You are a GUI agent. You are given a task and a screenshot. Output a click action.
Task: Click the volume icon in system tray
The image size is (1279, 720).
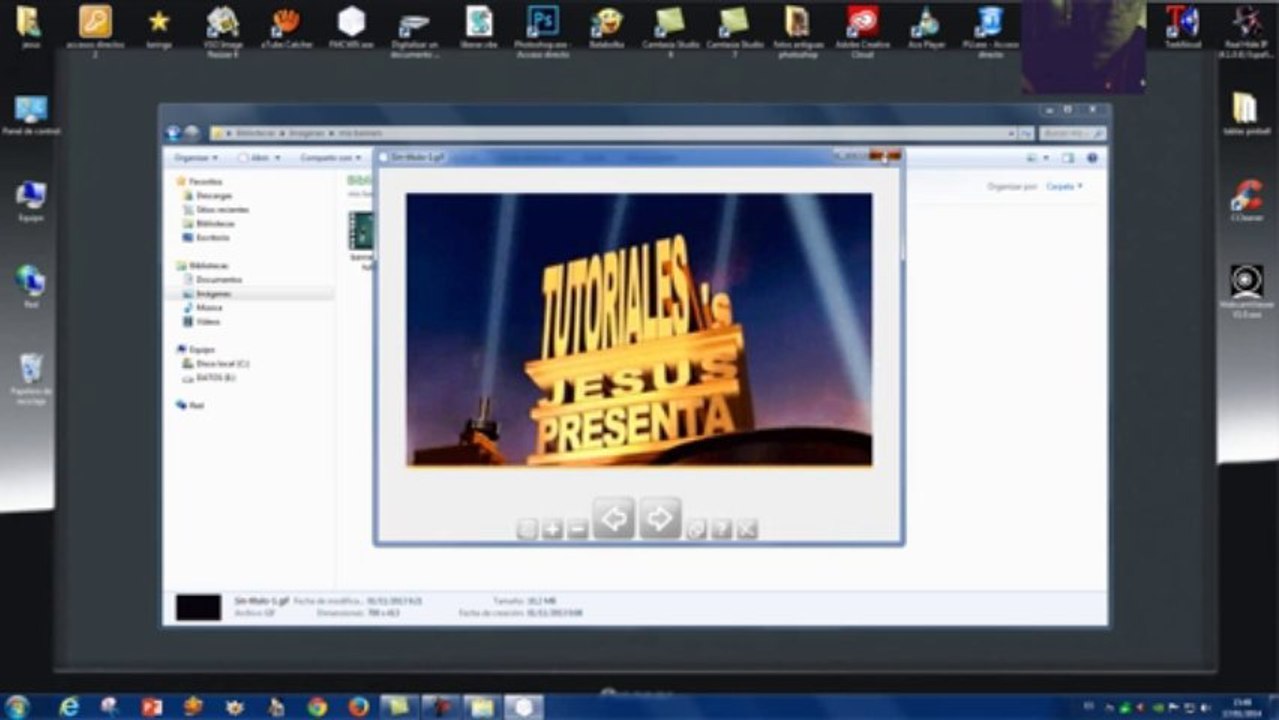pos(1203,707)
